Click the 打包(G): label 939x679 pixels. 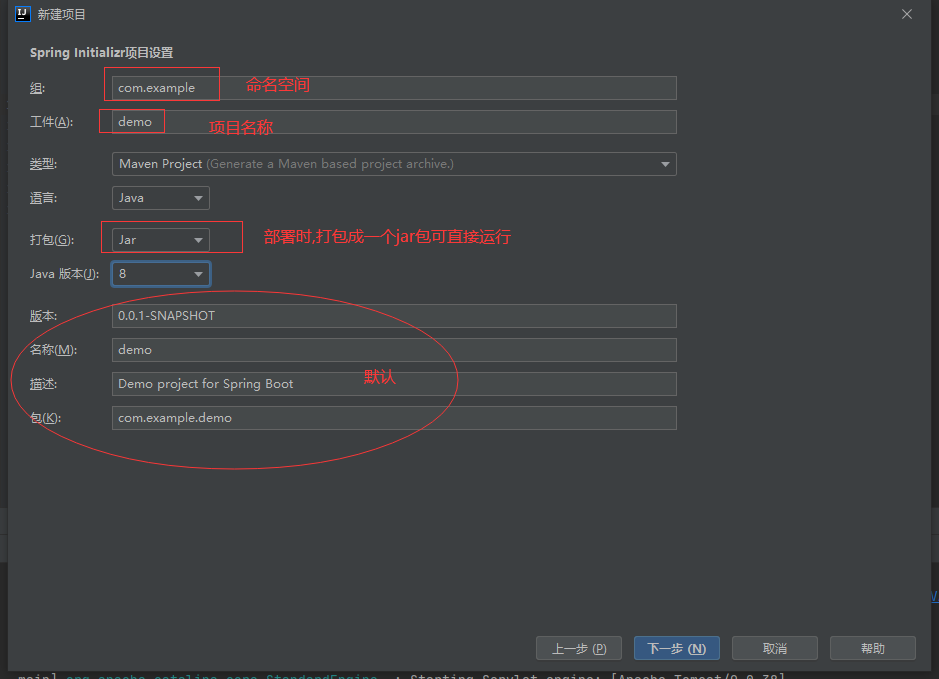(52, 240)
